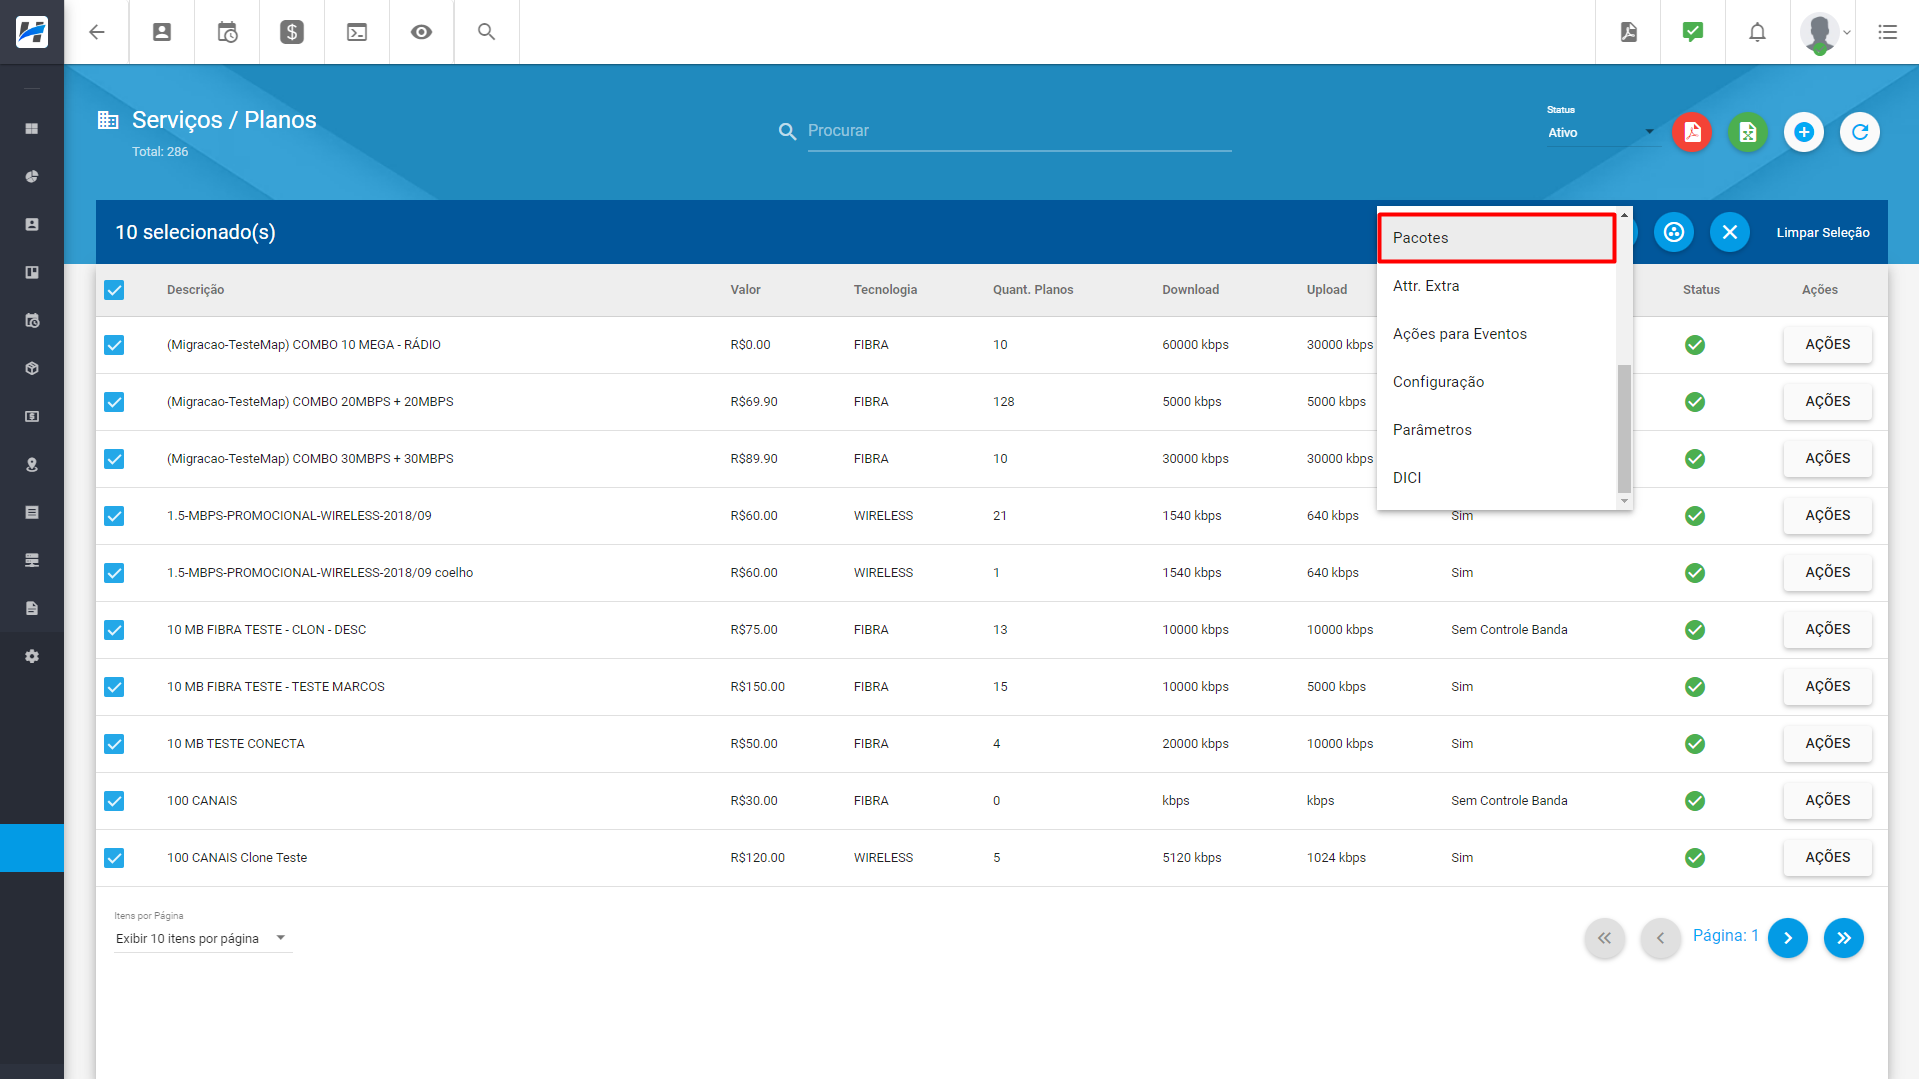Viewport: 1919px width, 1079px height.
Task: Click the round group icon in selection bar
Action: [x=1674, y=232]
